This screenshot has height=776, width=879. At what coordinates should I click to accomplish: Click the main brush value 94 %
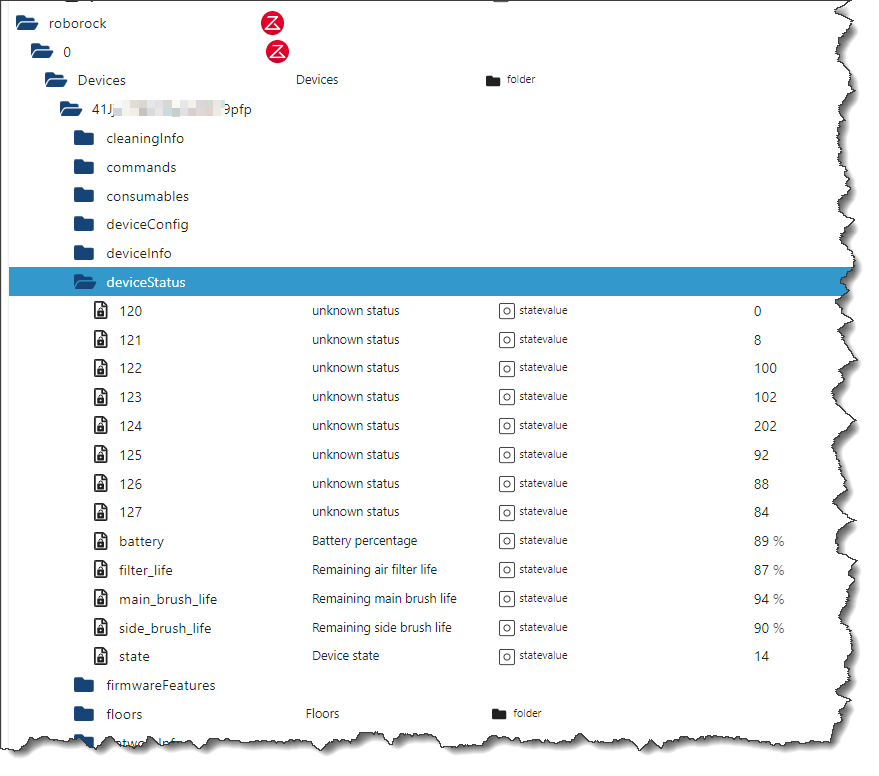coord(769,599)
